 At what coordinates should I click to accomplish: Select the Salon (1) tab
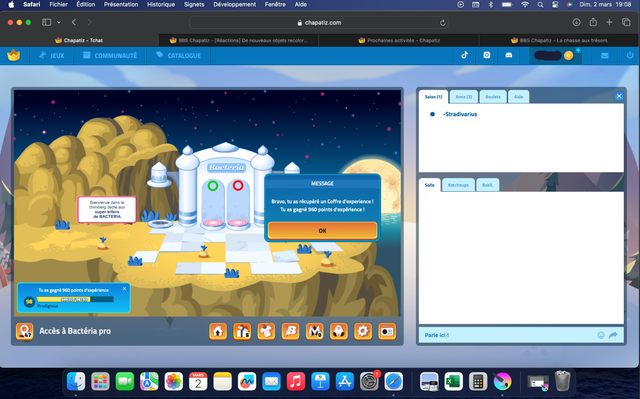pyautogui.click(x=433, y=97)
